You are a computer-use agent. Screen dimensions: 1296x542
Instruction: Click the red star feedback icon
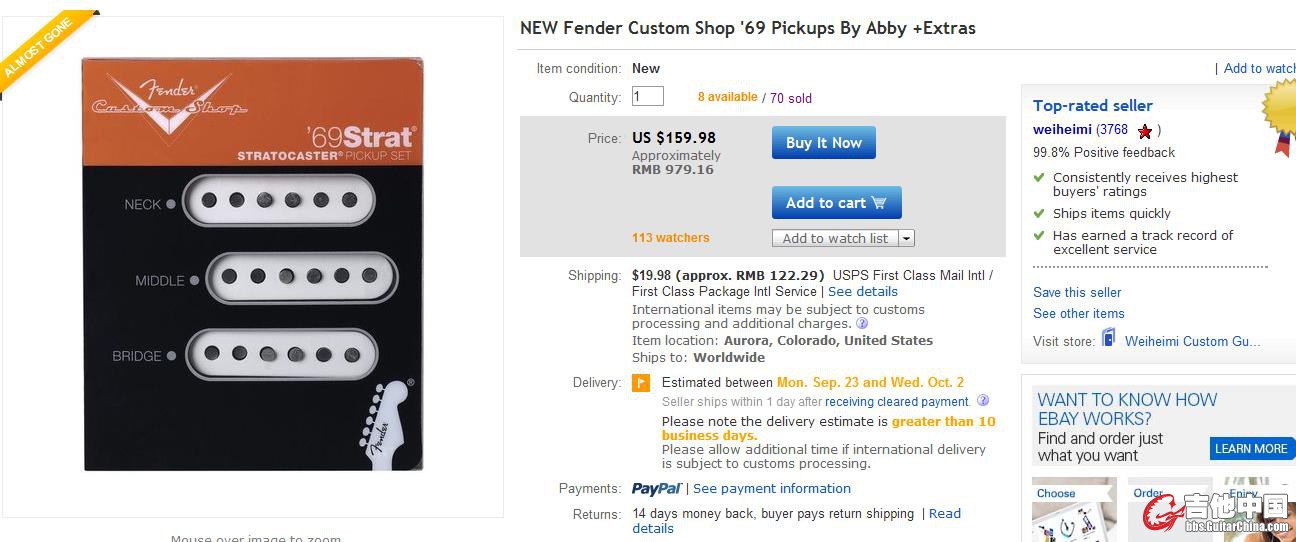click(x=1145, y=131)
